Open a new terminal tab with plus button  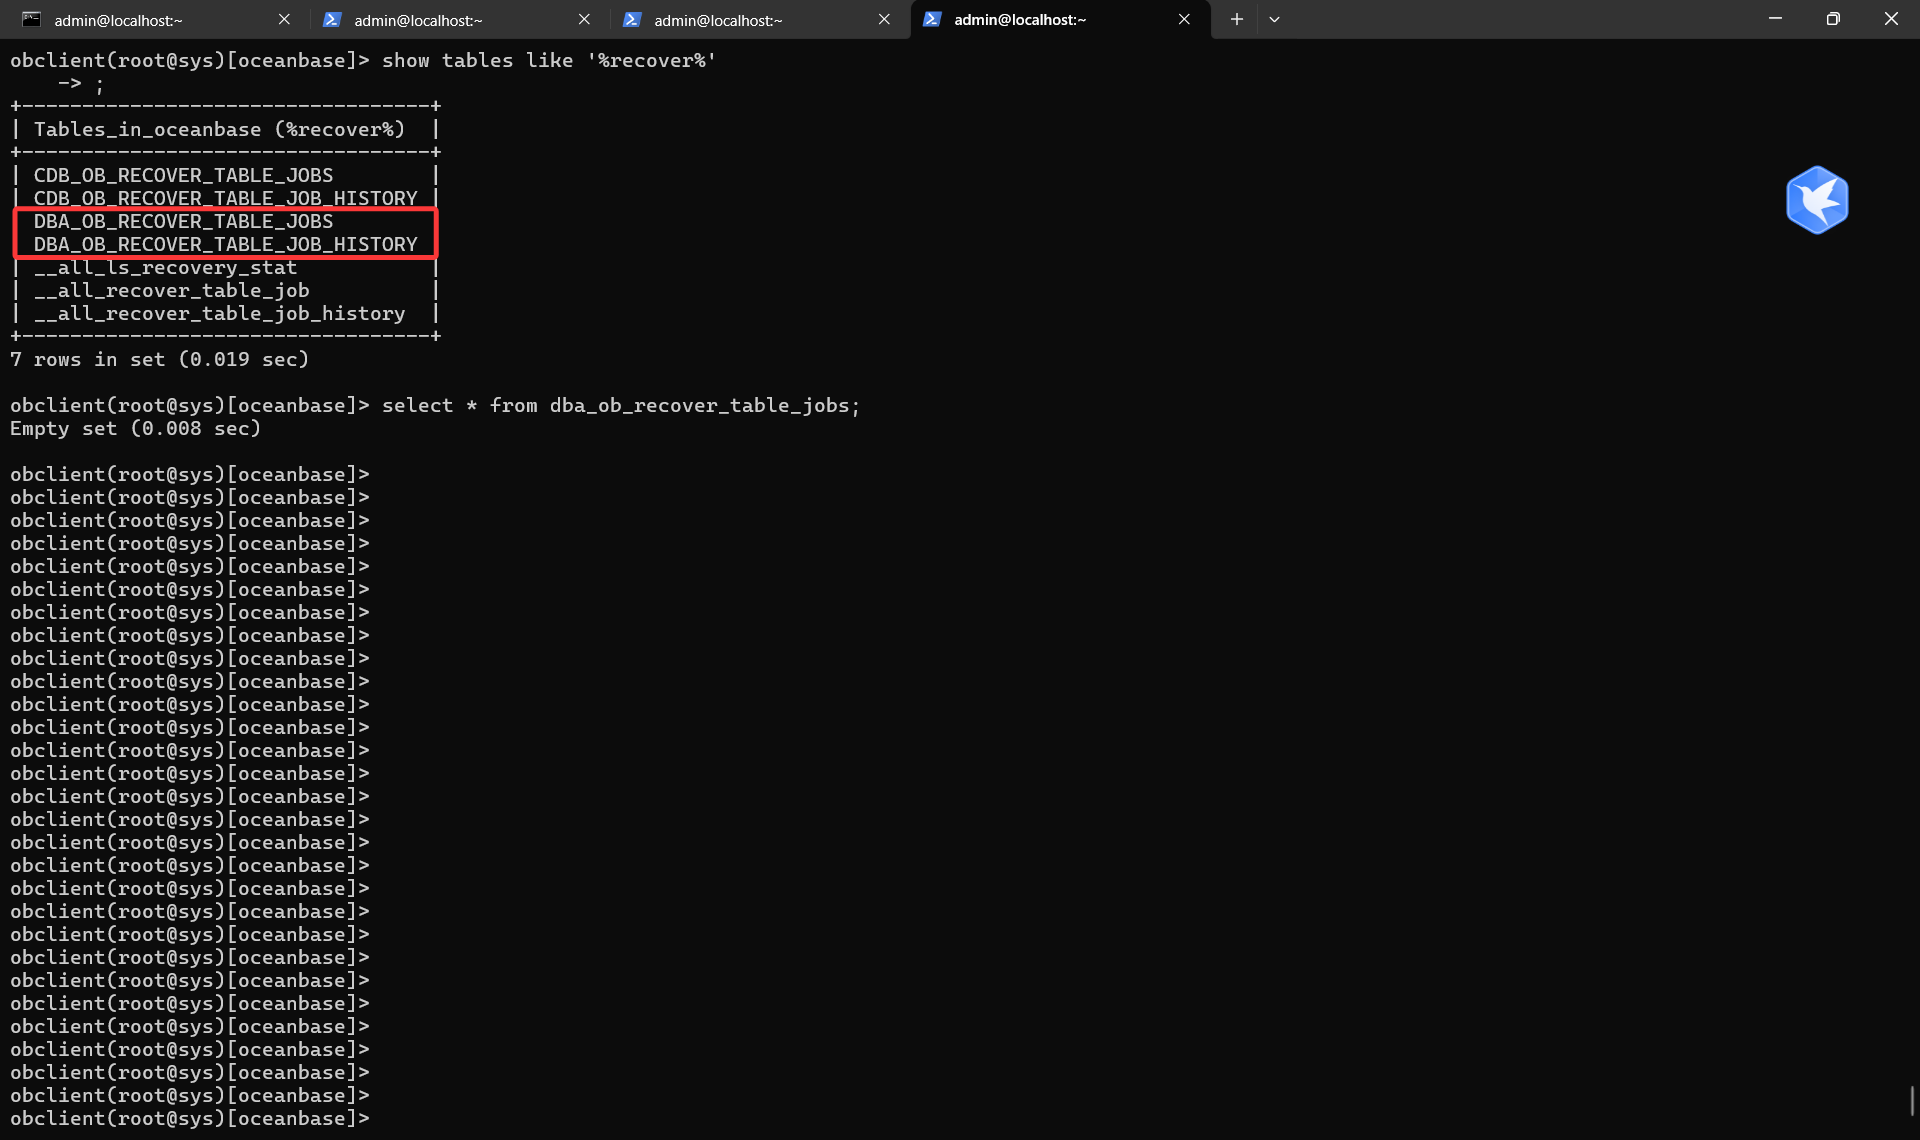(x=1237, y=19)
